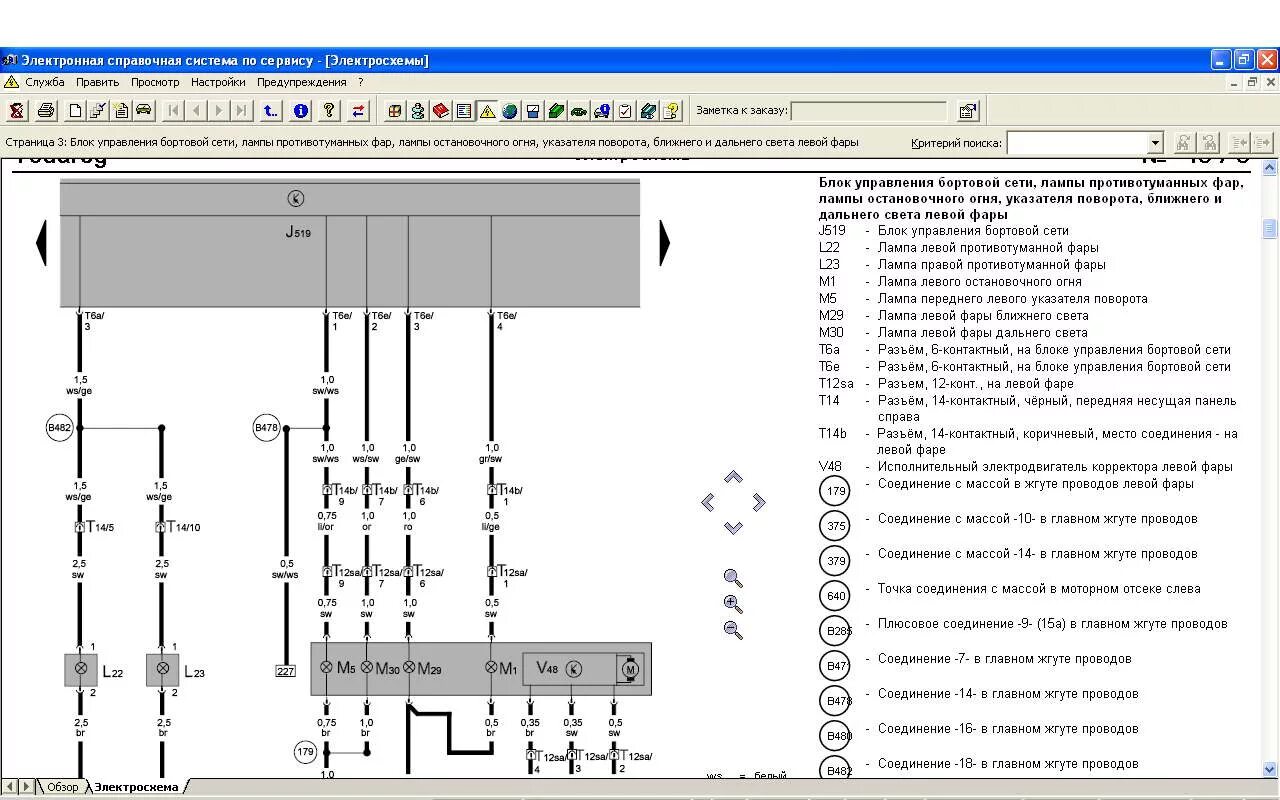Click the globe toolbar icon
Image resolution: width=1280 pixels, height=800 pixels.
510,111
